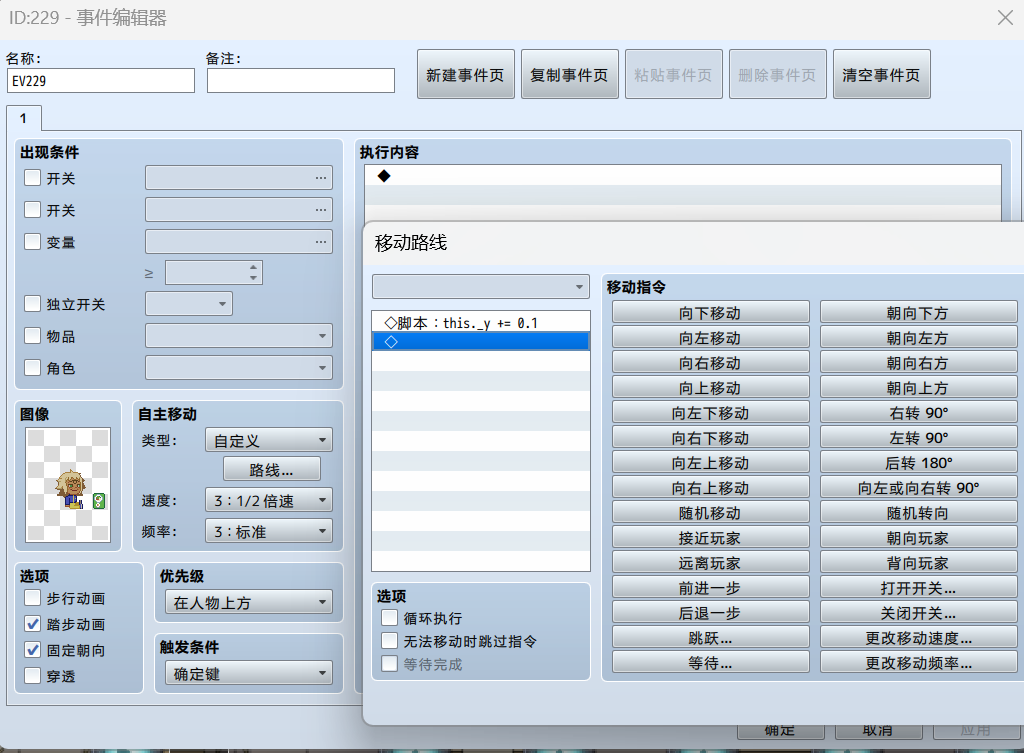Open the move route target dropdown
1024x753 pixels.
tap(481, 287)
